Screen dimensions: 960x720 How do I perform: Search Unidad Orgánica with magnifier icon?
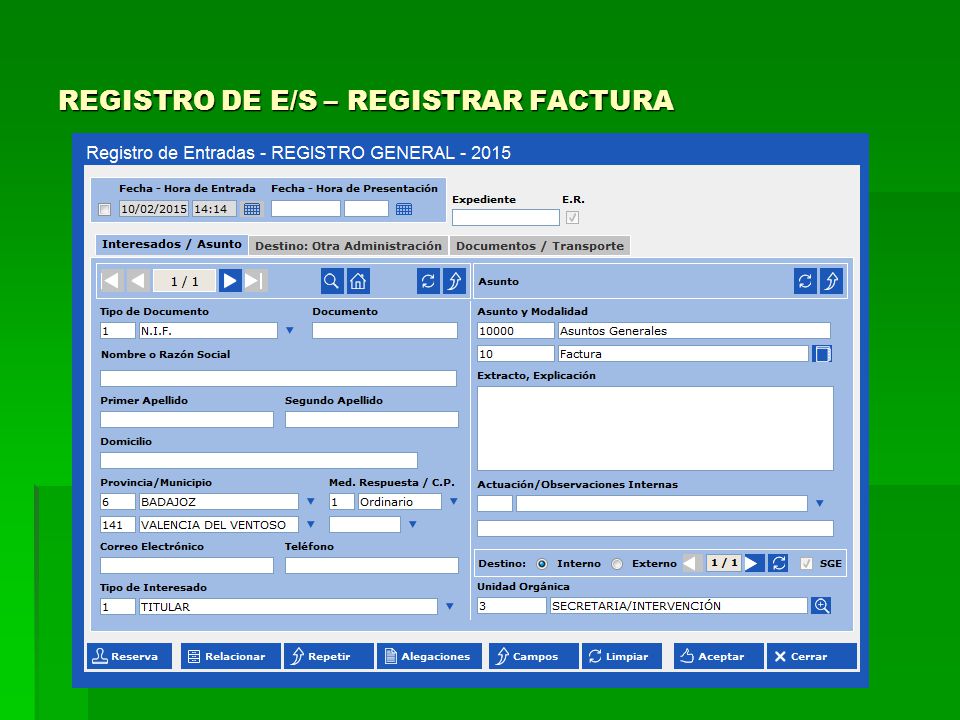click(x=821, y=606)
